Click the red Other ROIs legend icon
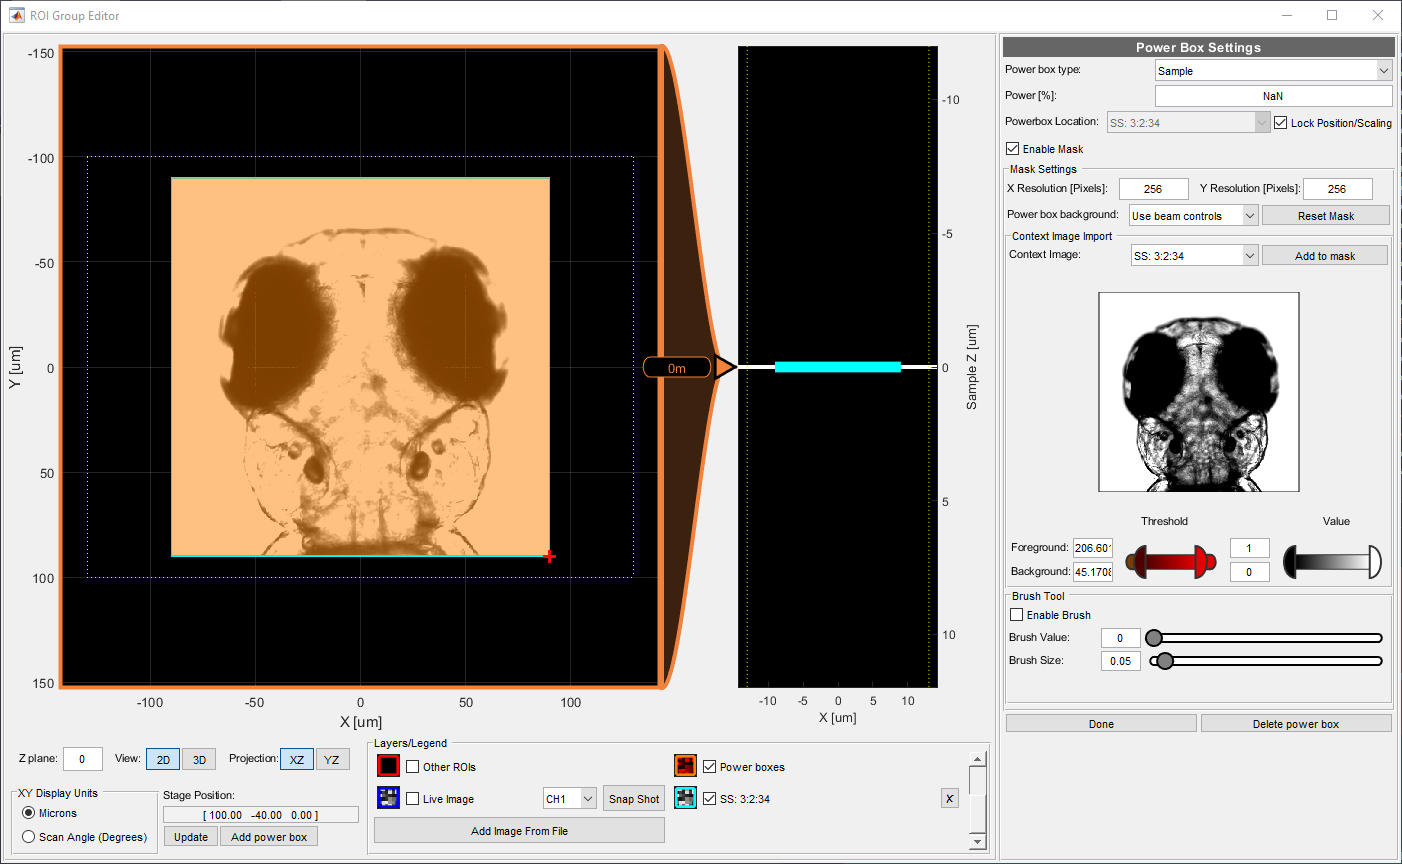1402x864 pixels. point(388,765)
